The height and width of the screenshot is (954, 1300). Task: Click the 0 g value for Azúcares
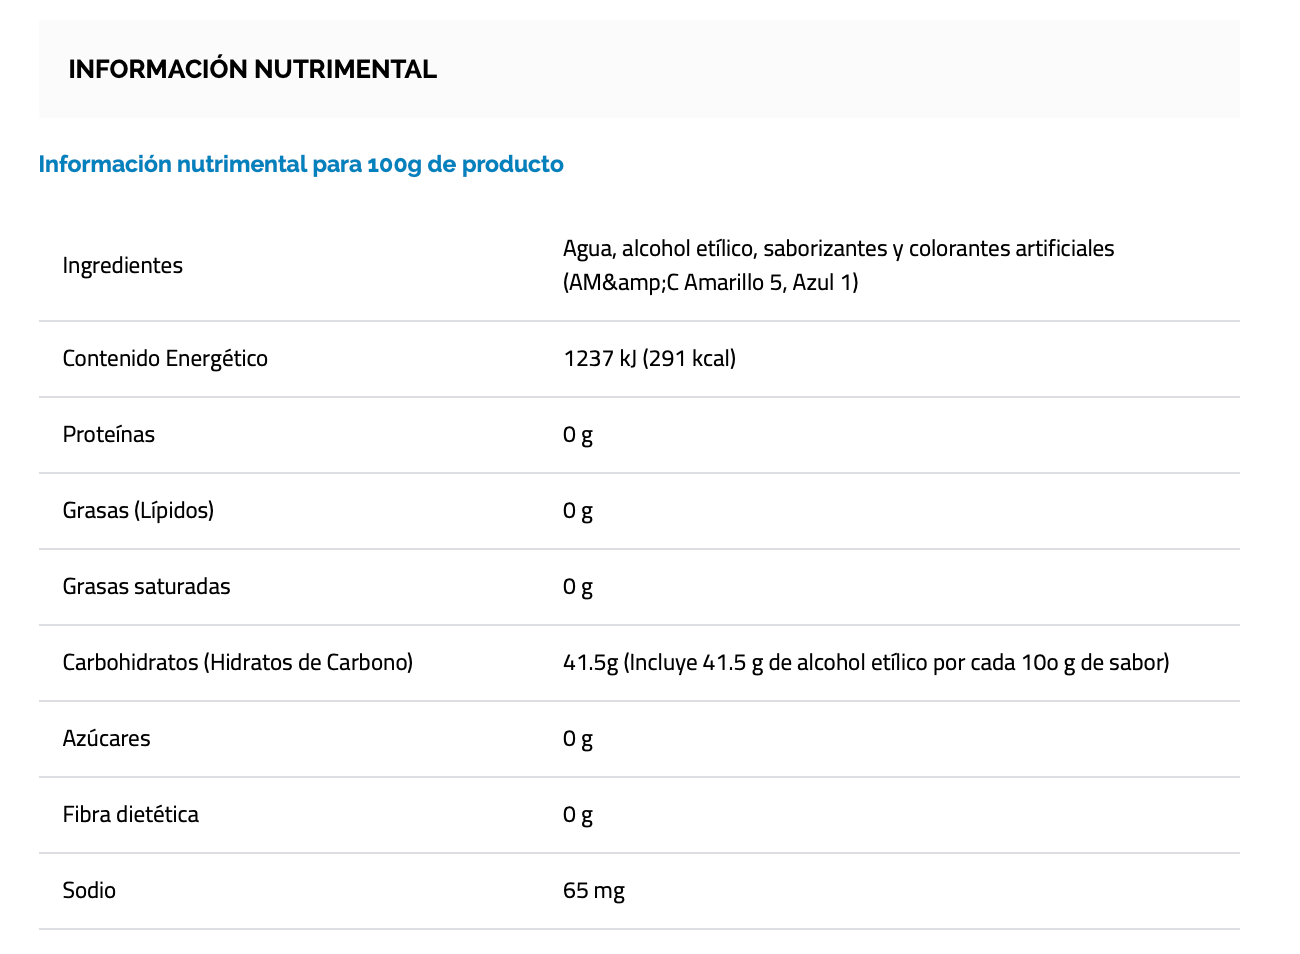[578, 738]
